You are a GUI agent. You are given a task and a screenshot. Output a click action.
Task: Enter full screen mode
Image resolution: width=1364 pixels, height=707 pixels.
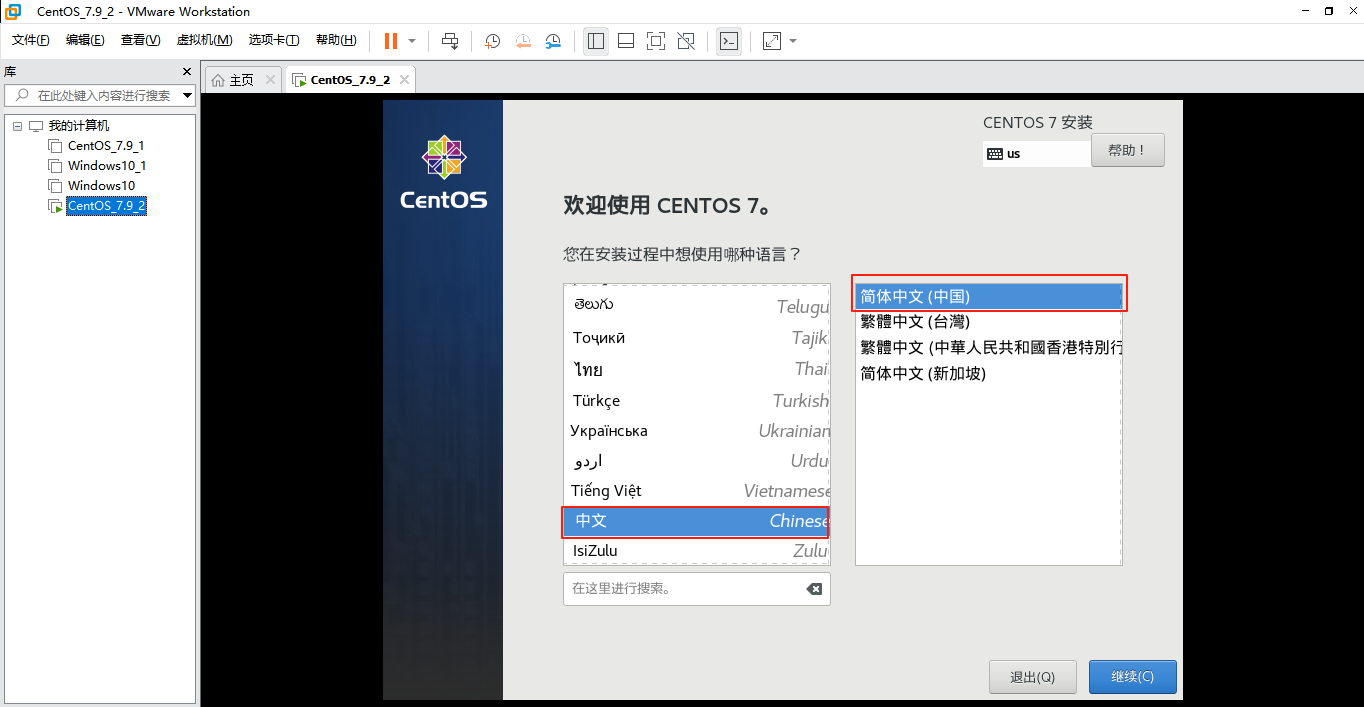(655, 41)
